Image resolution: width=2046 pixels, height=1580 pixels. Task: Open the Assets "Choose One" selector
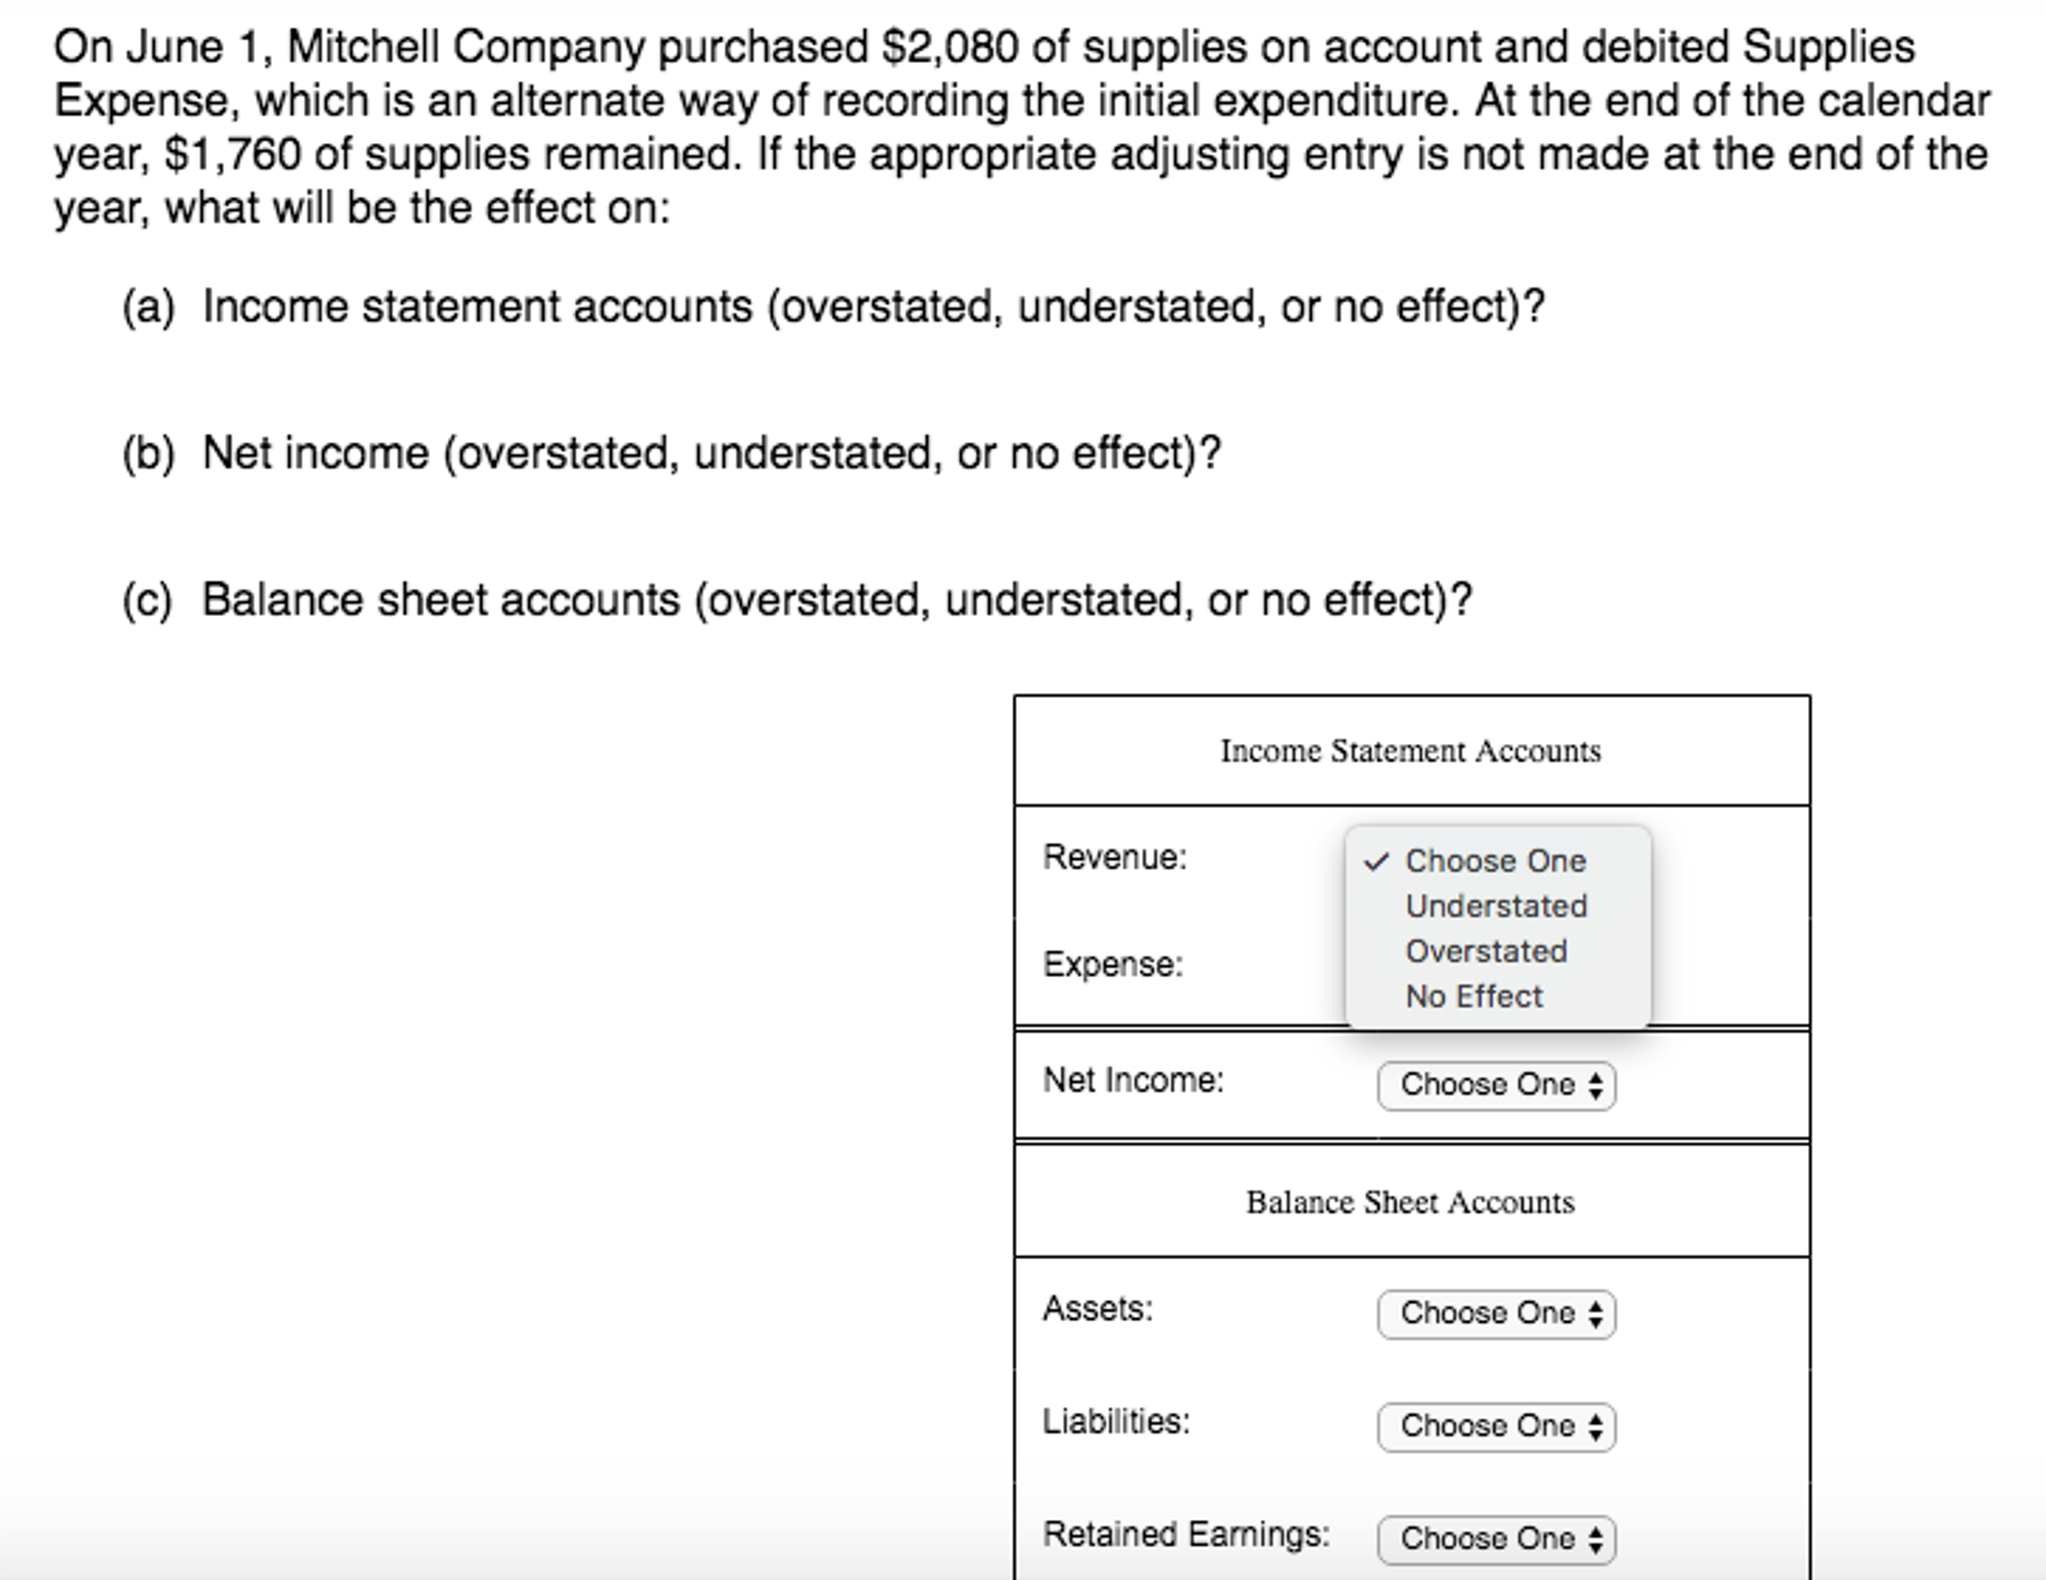(x=1495, y=1314)
